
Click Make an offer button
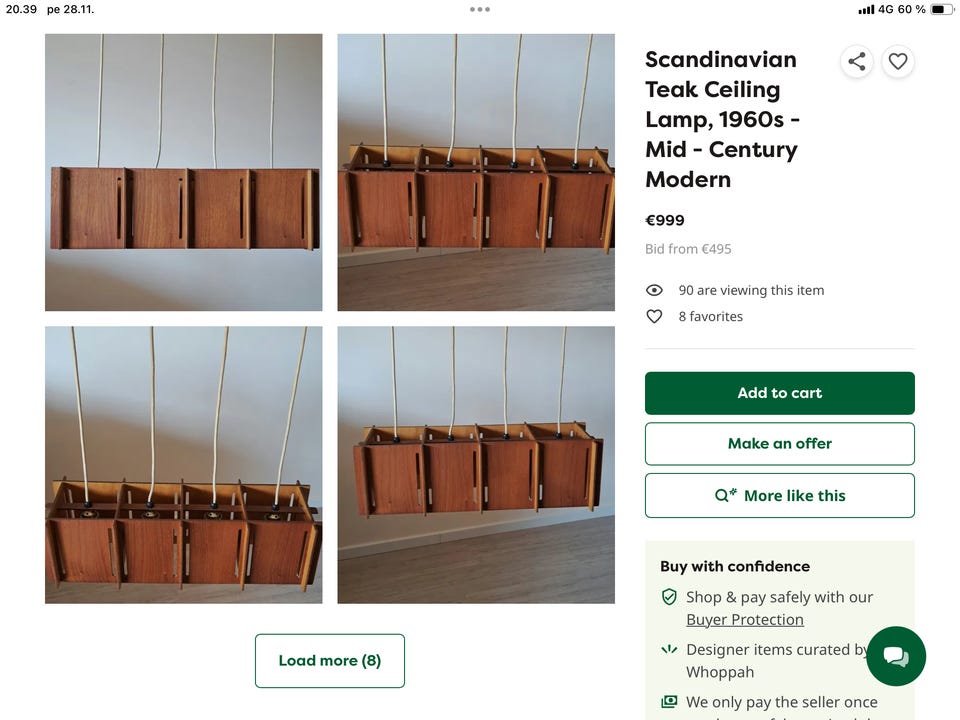(780, 444)
